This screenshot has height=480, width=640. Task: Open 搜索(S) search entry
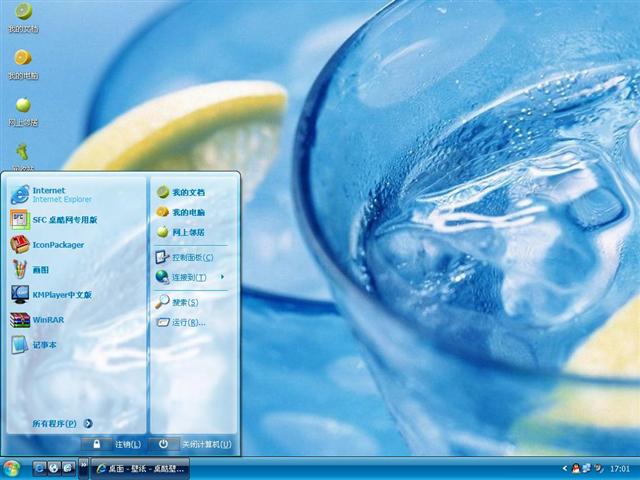[x=177, y=302]
